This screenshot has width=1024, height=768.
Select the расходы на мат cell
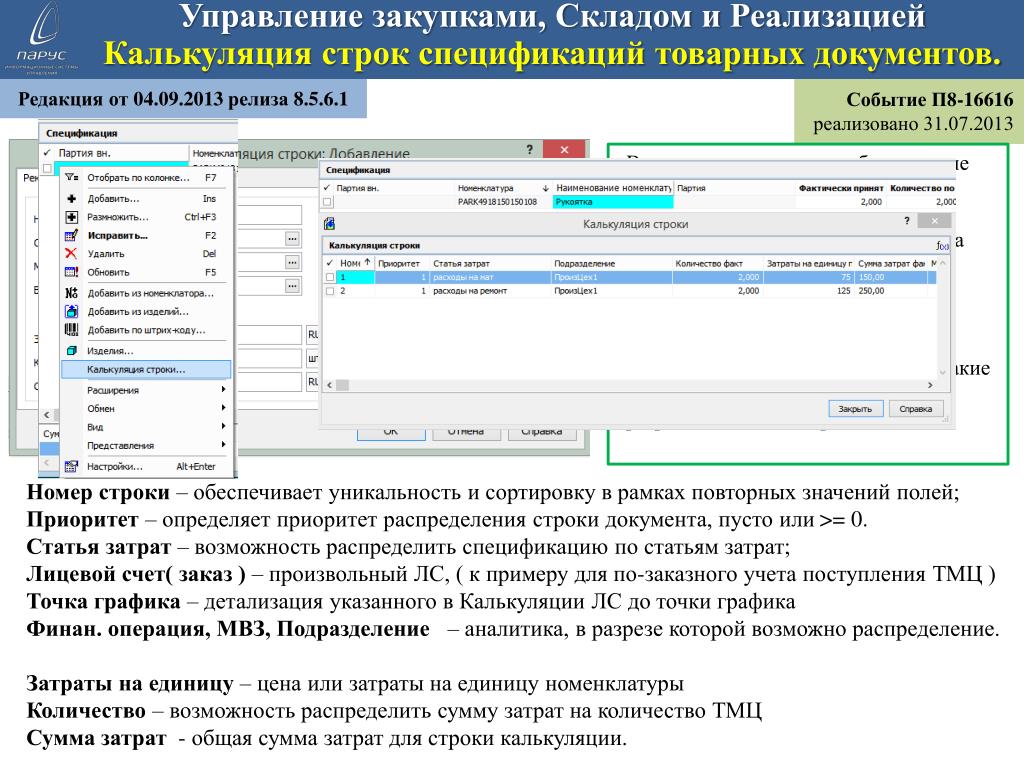coord(490,278)
